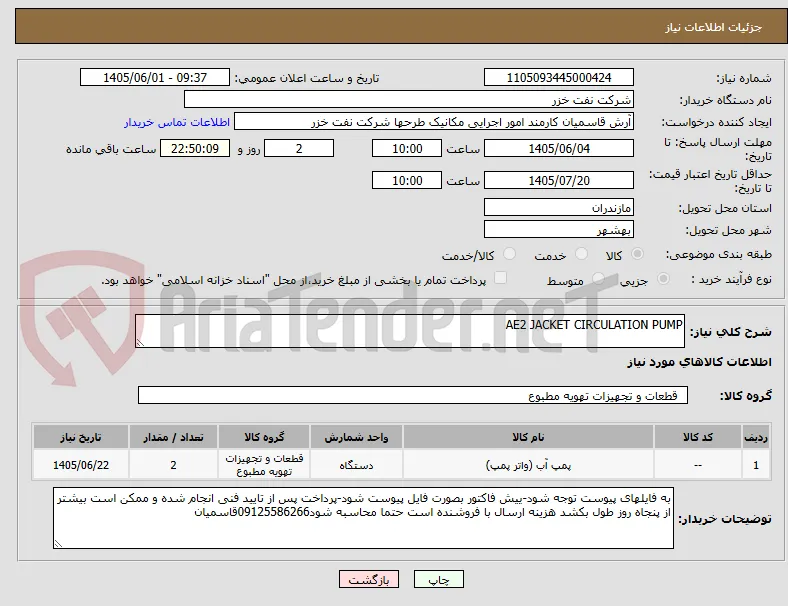Screen dimensions: 788x606
Task: Toggle the Islamic treasury bonds payment checkbox
Action: tap(501, 278)
